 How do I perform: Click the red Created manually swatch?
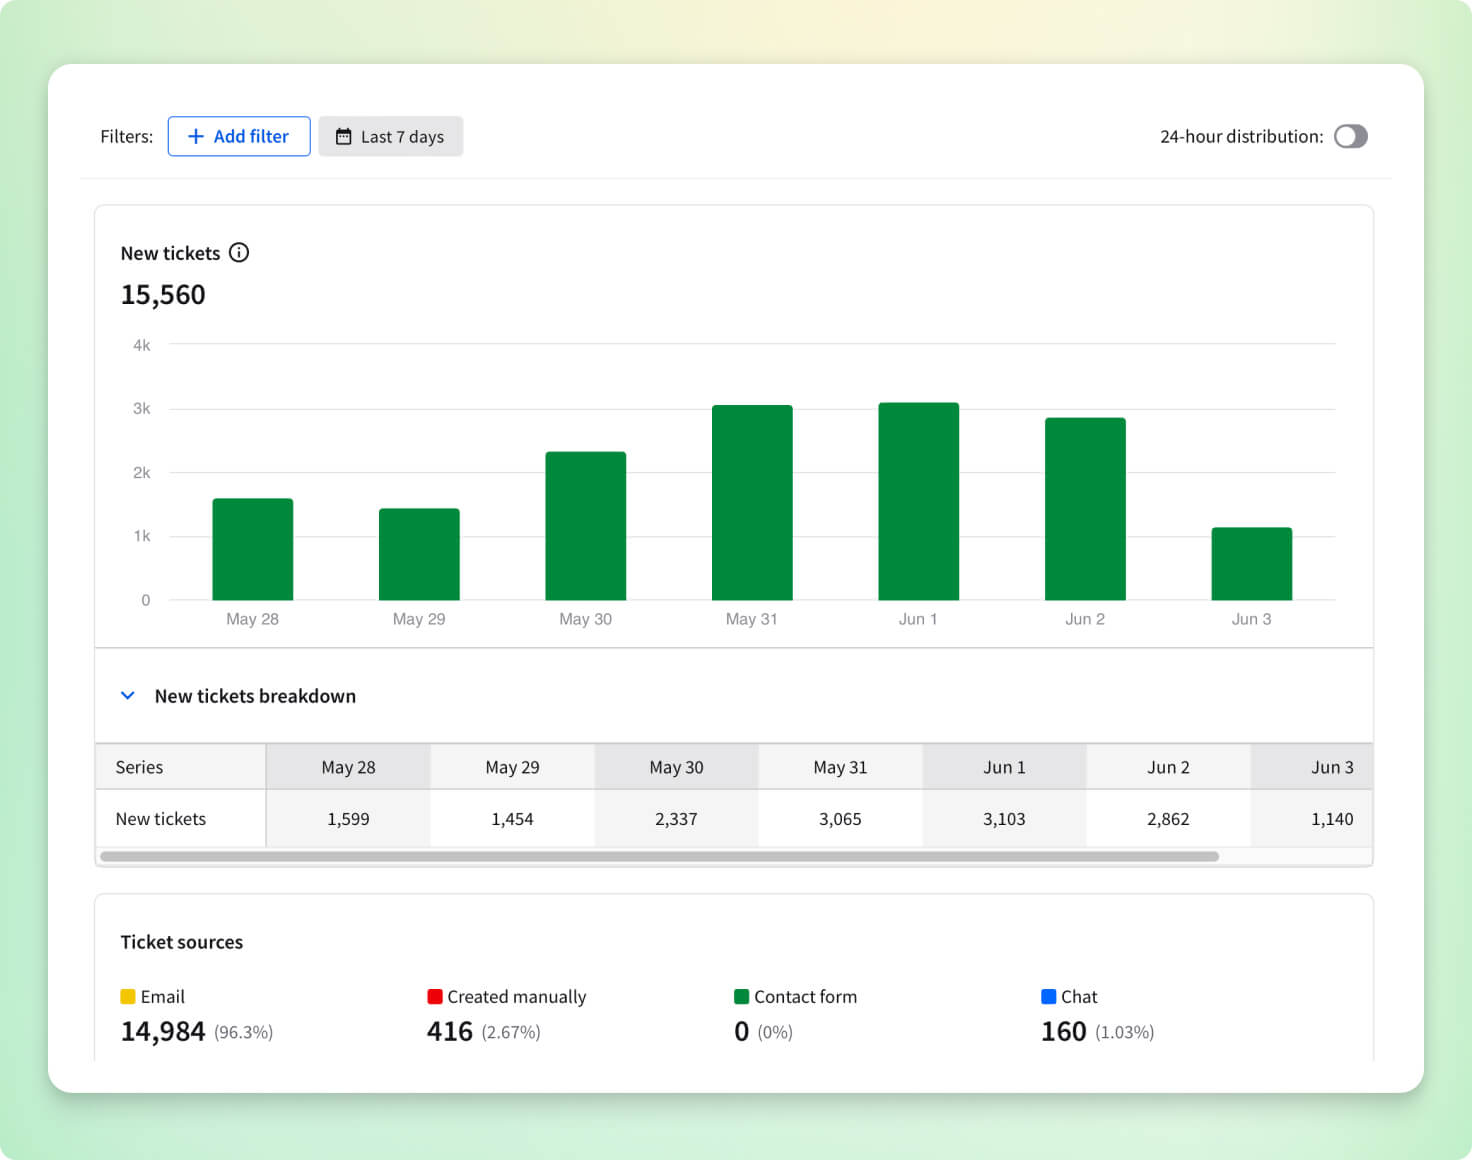pos(435,997)
